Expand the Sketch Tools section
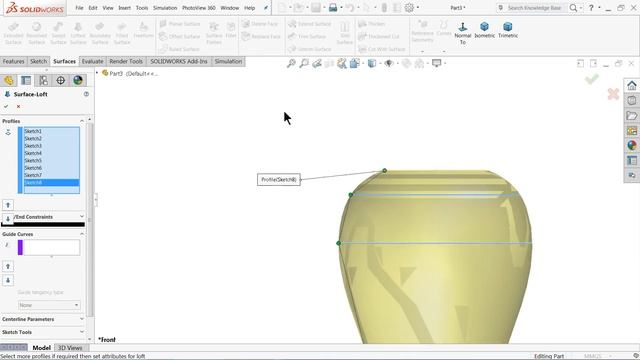The width and height of the screenshot is (640, 360). pyautogui.click(x=82, y=332)
